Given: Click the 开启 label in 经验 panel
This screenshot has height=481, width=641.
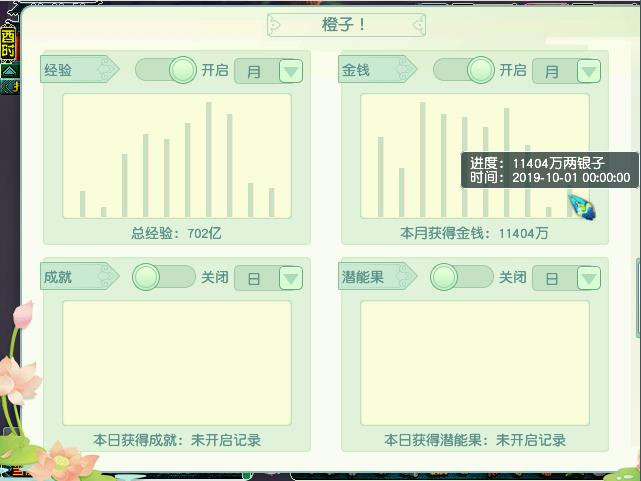Looking at the screenshot, I should tap(215, 70).
